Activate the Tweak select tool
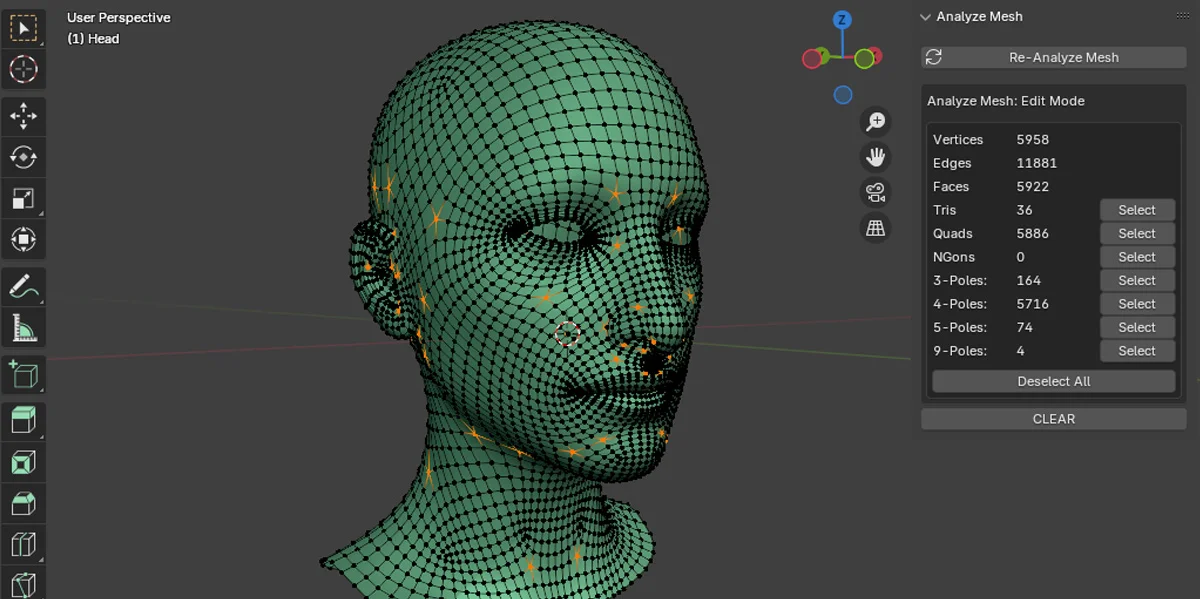The height and width of the screenshot is (599, 1200). [24, 28]
